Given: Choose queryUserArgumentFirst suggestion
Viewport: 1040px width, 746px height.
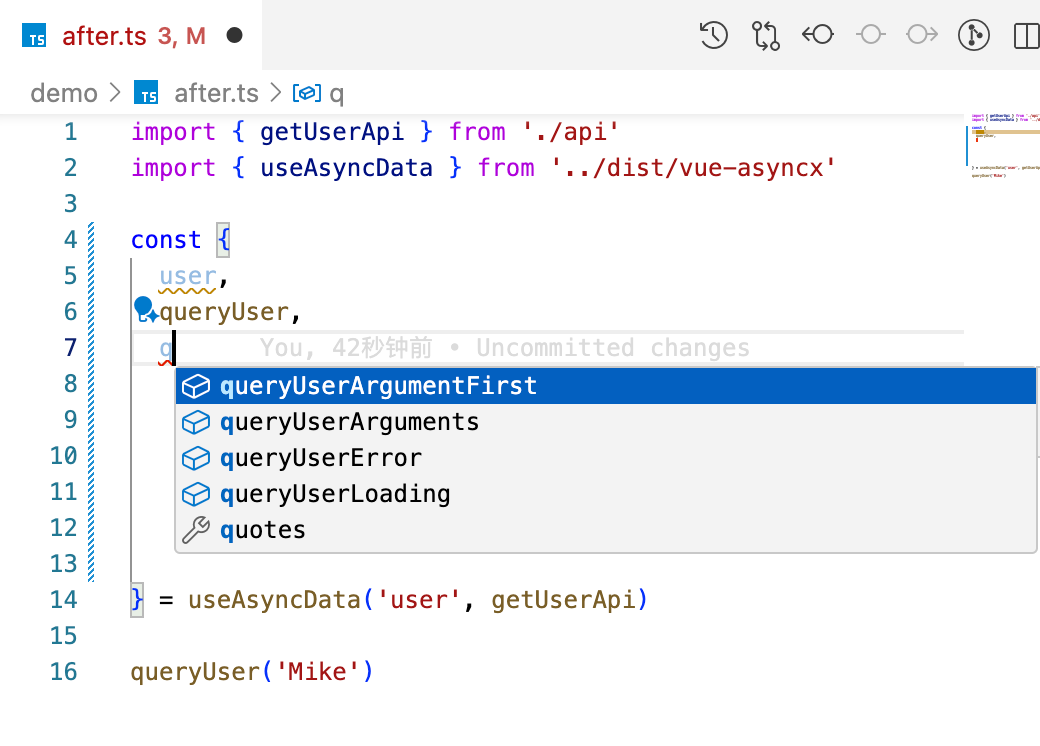Looking at the screenshot, I should click(x=378, y=386).
